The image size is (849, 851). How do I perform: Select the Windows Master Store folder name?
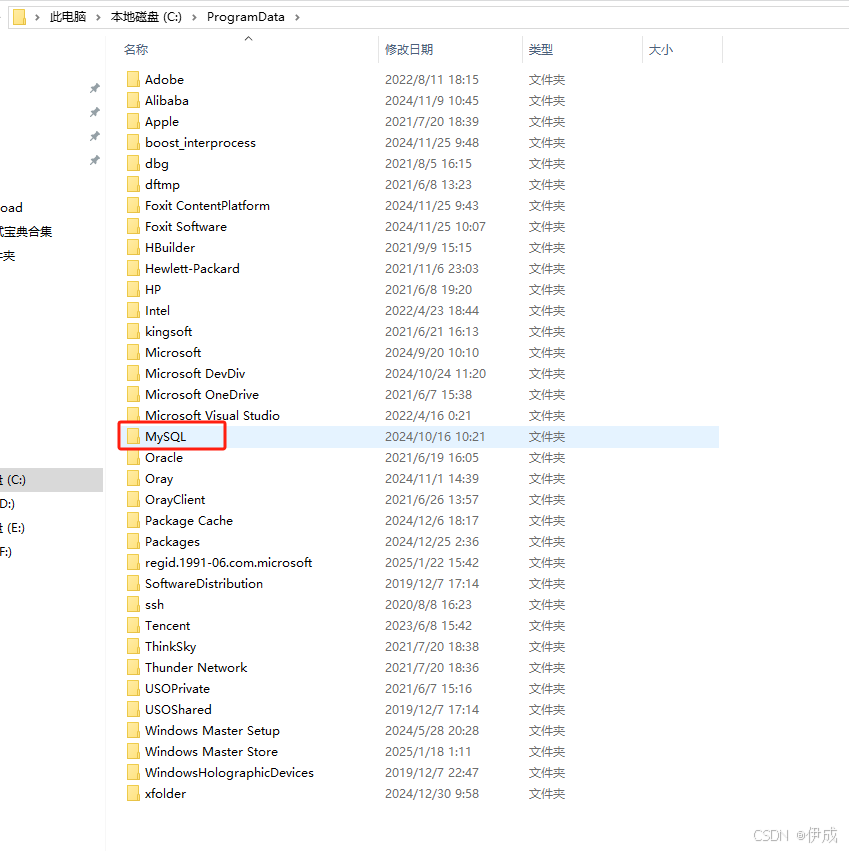tap(211, 752)
